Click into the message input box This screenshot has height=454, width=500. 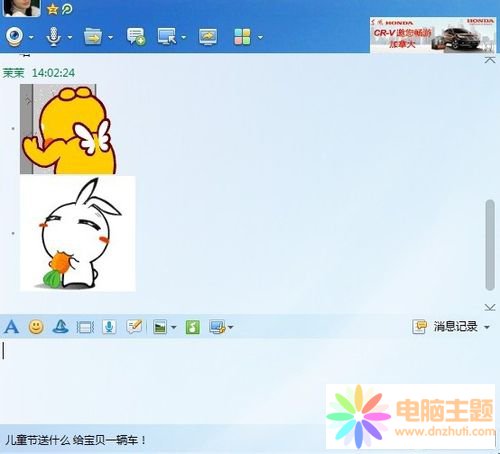[163, 380]
